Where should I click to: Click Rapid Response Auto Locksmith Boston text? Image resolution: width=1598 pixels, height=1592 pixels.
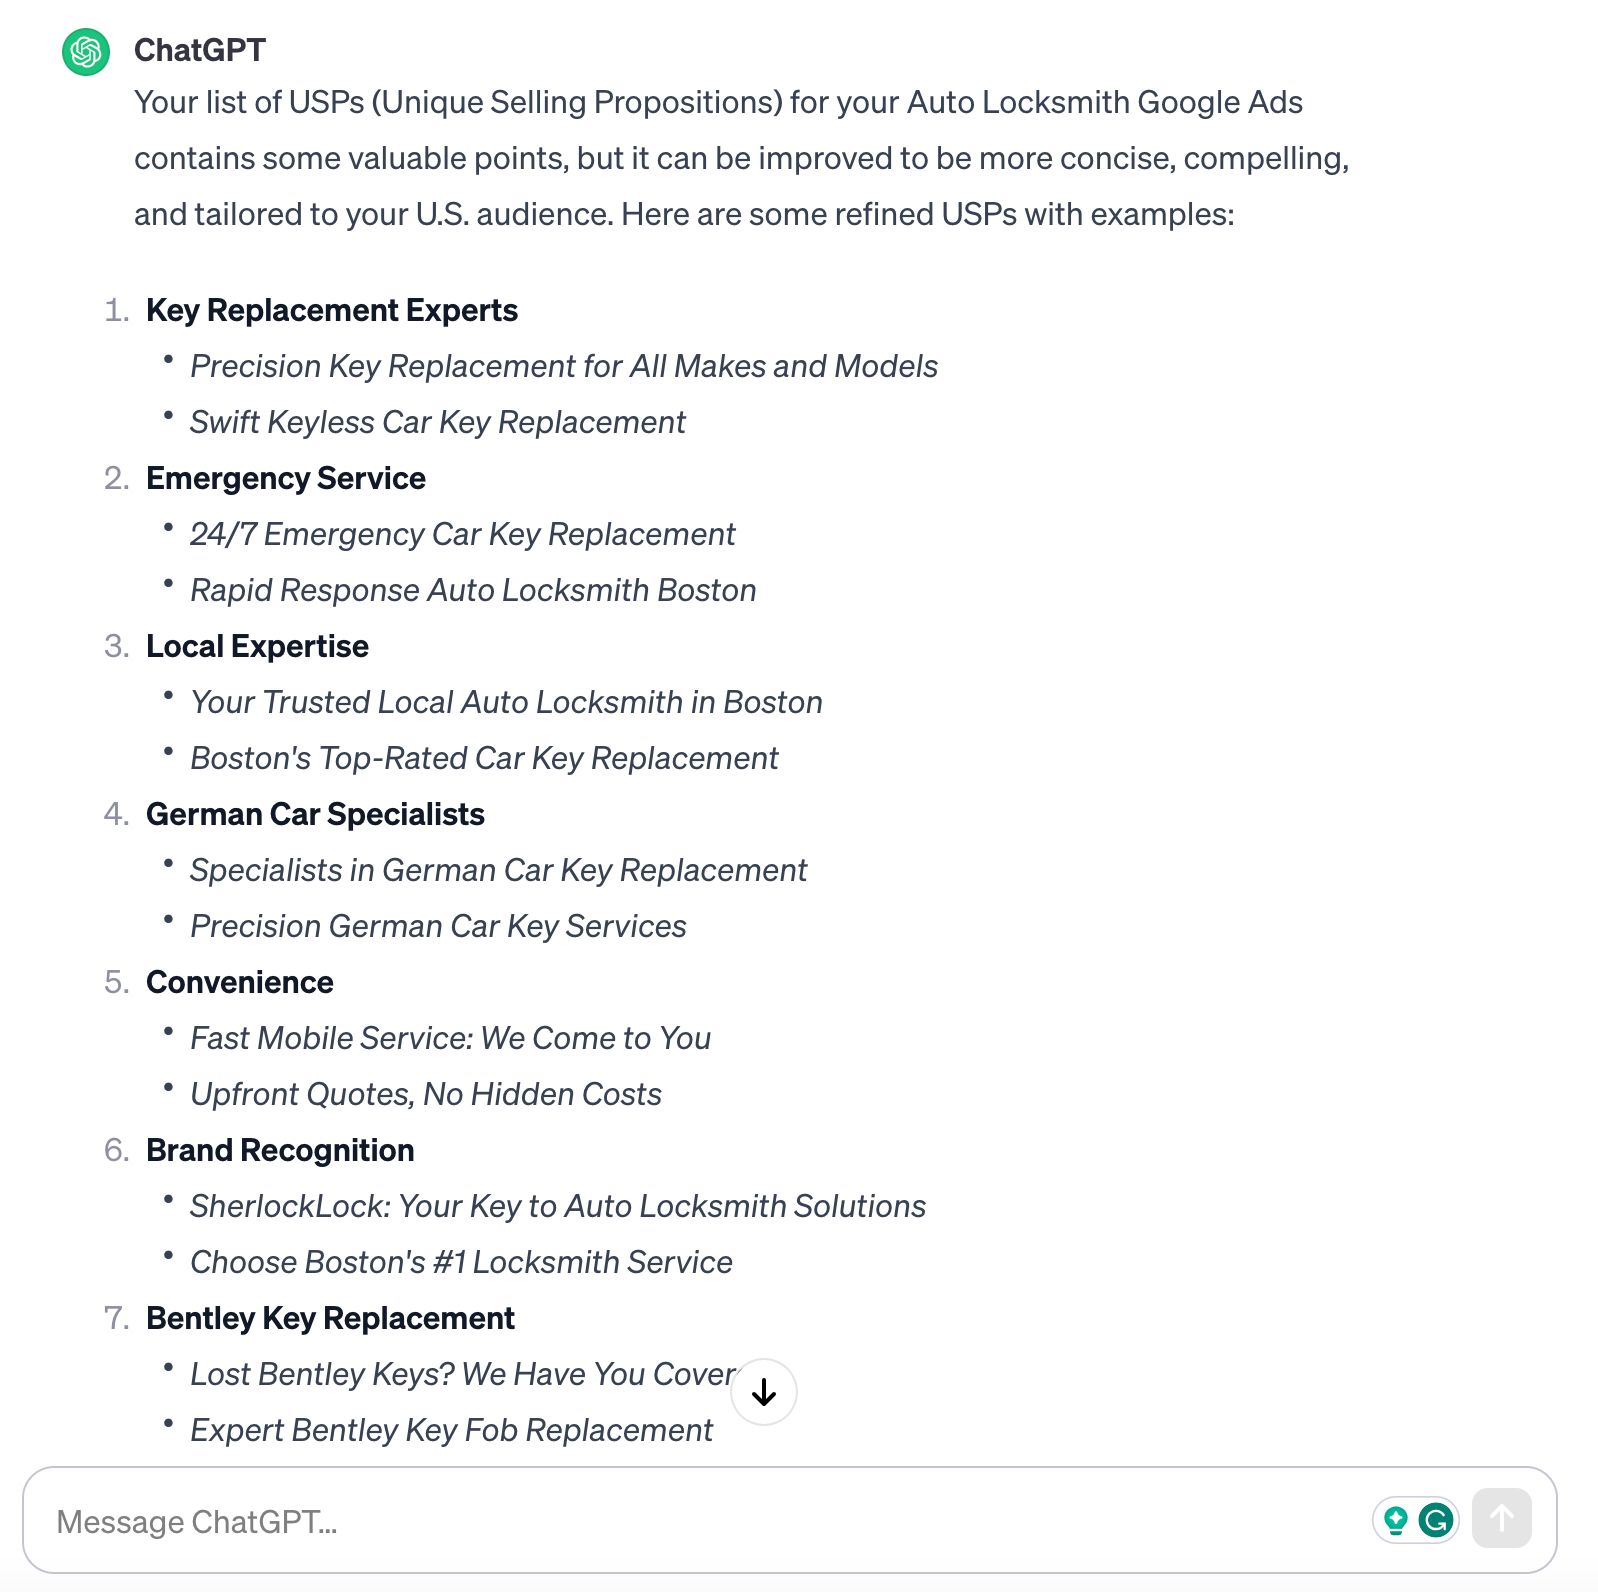(x=473, y=591)
